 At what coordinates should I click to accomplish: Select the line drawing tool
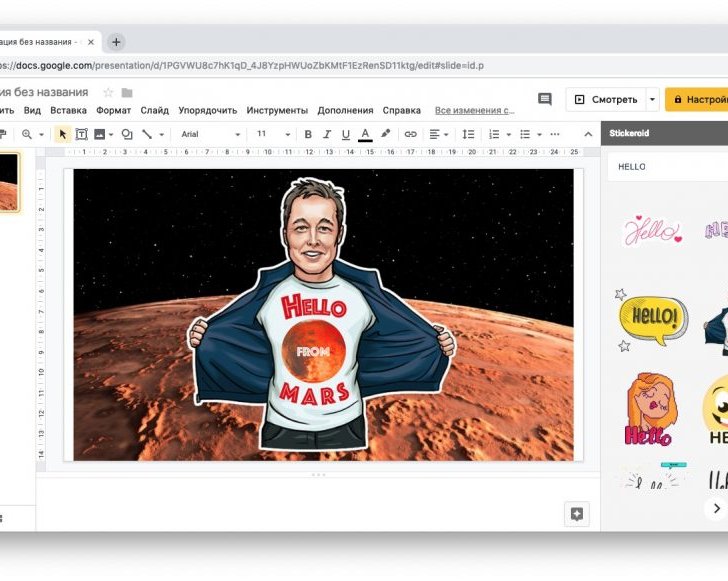point(147,134)
